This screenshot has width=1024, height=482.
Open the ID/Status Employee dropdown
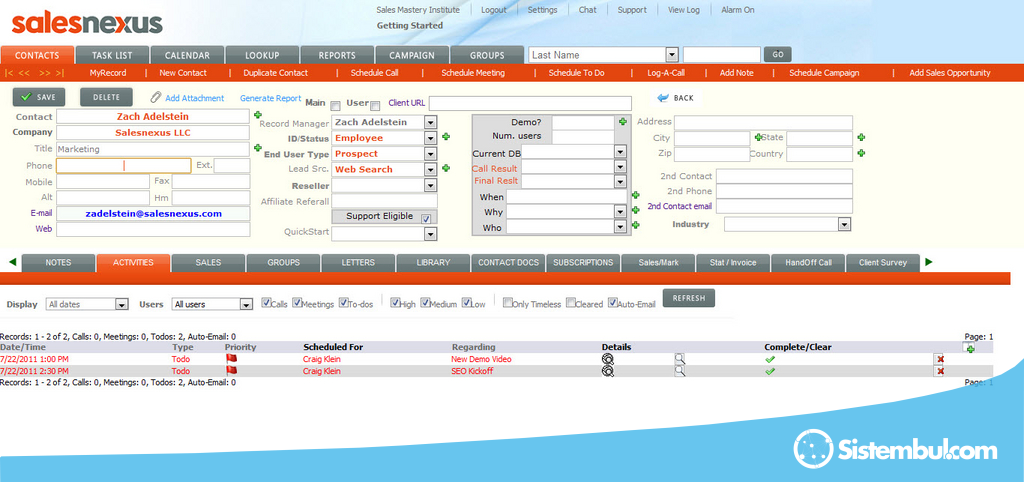430,138
